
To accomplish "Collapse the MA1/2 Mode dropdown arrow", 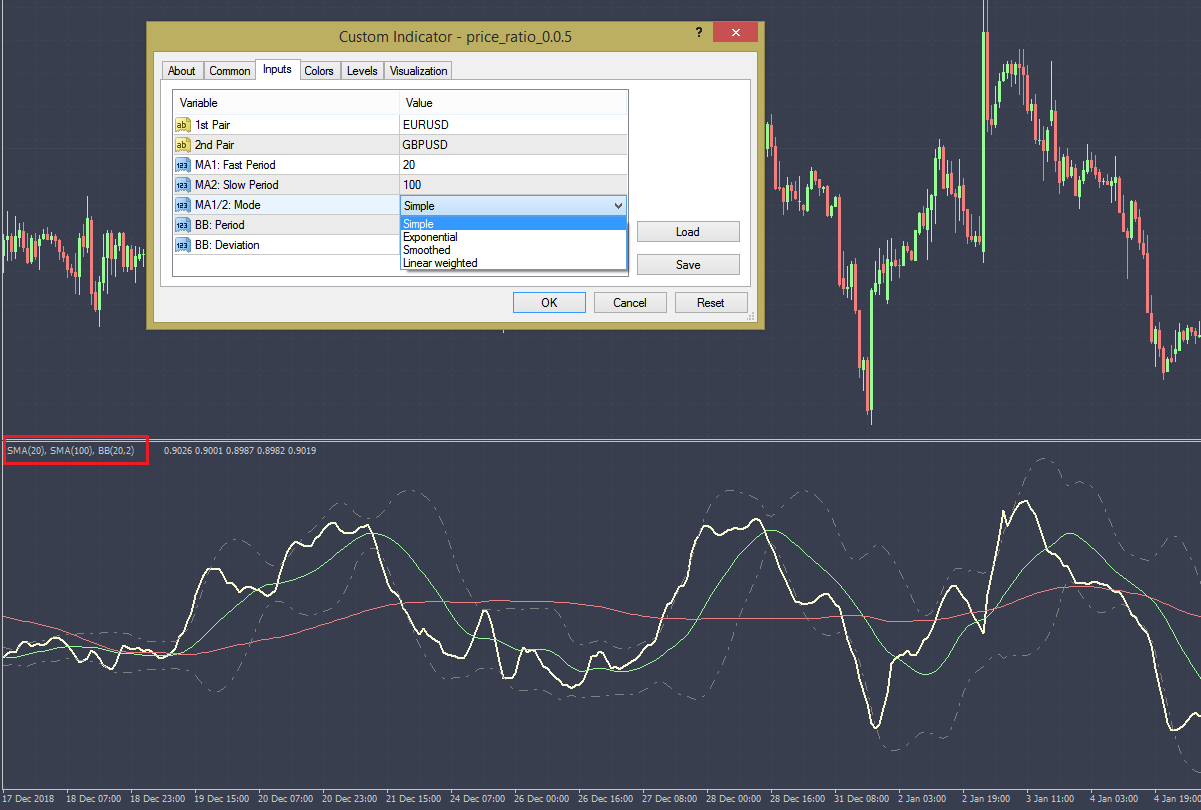I will pos(618,205).
